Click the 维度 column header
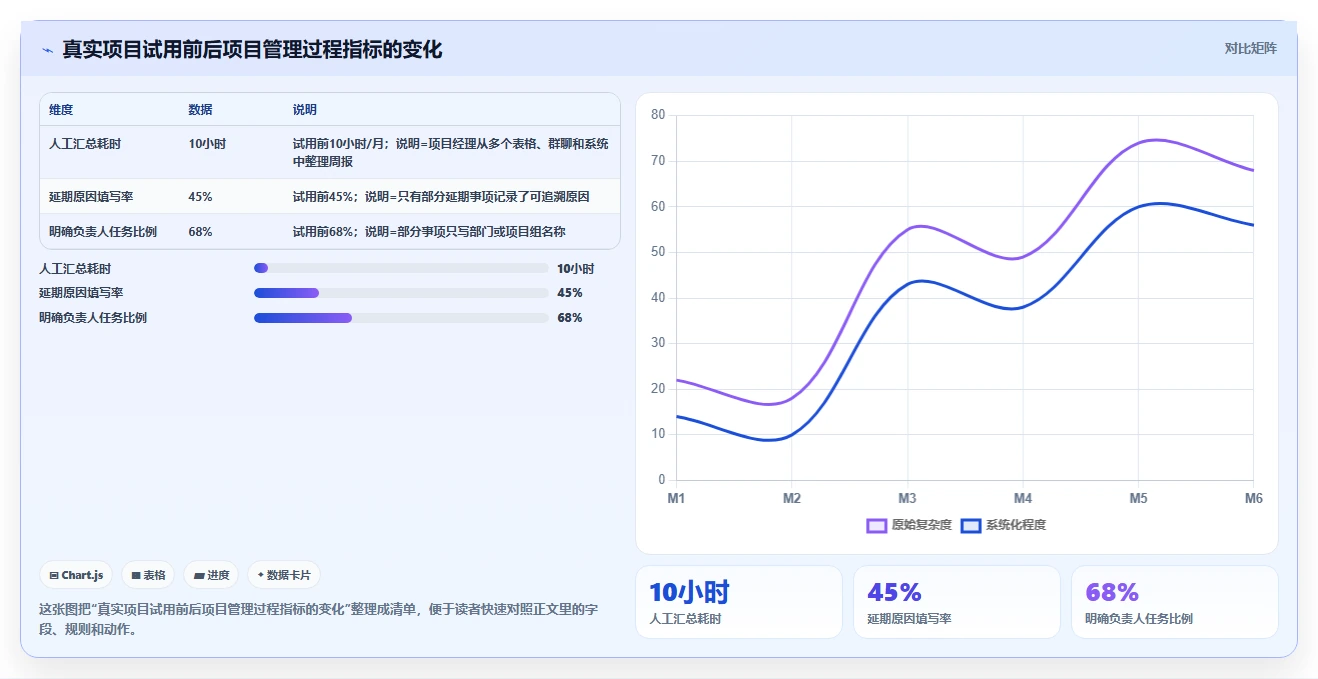Viewport: 1318px width, 679px height. (x=61, y=110)
